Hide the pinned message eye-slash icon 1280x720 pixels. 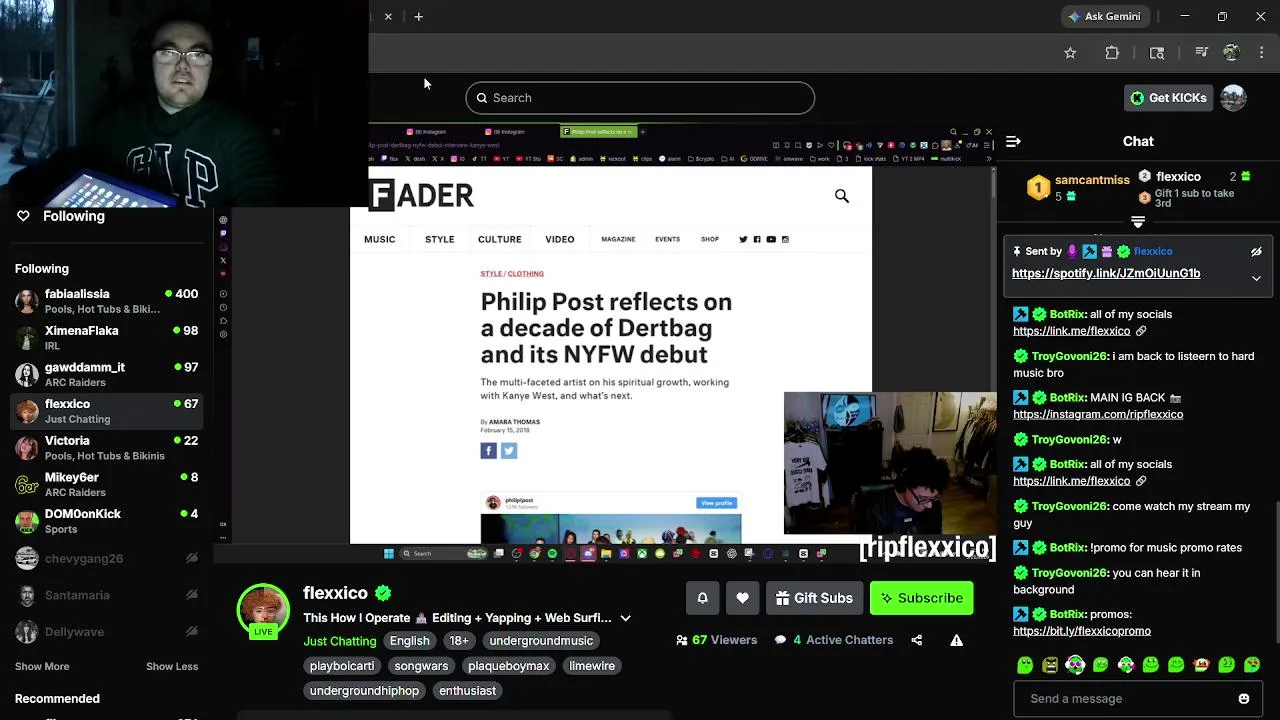click(x=1256, y=252)
